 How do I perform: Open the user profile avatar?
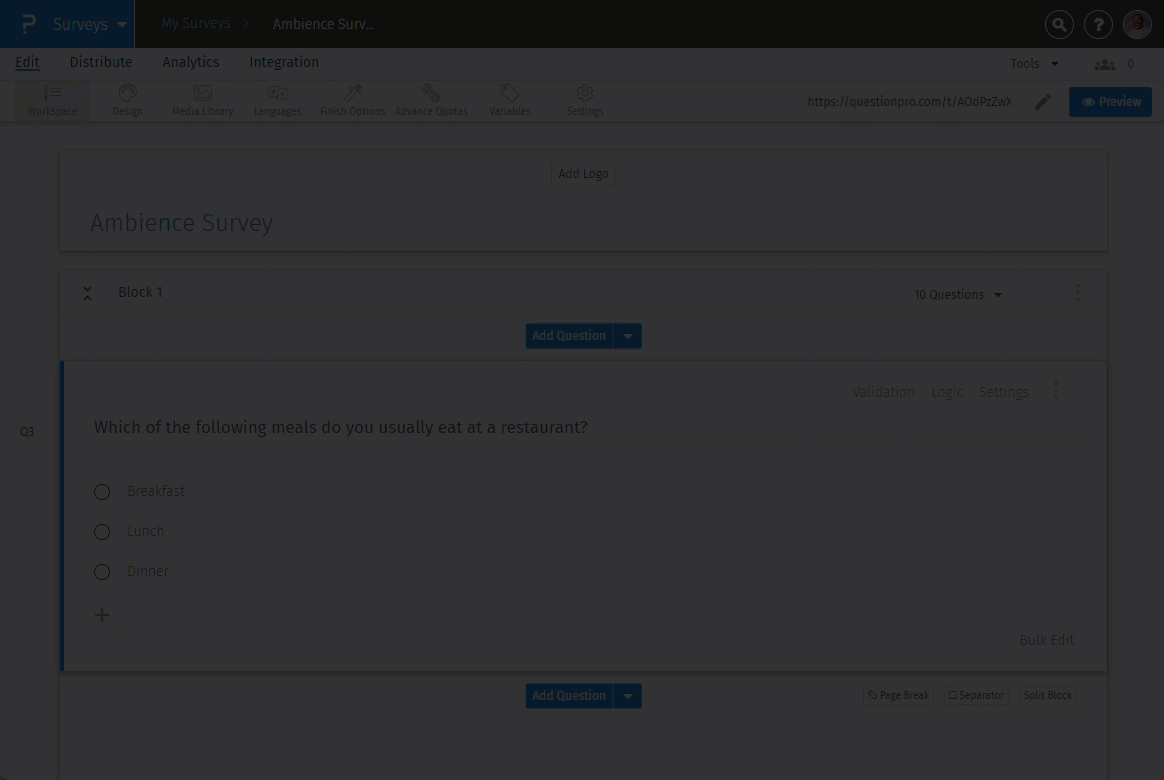coord(1137,24)
